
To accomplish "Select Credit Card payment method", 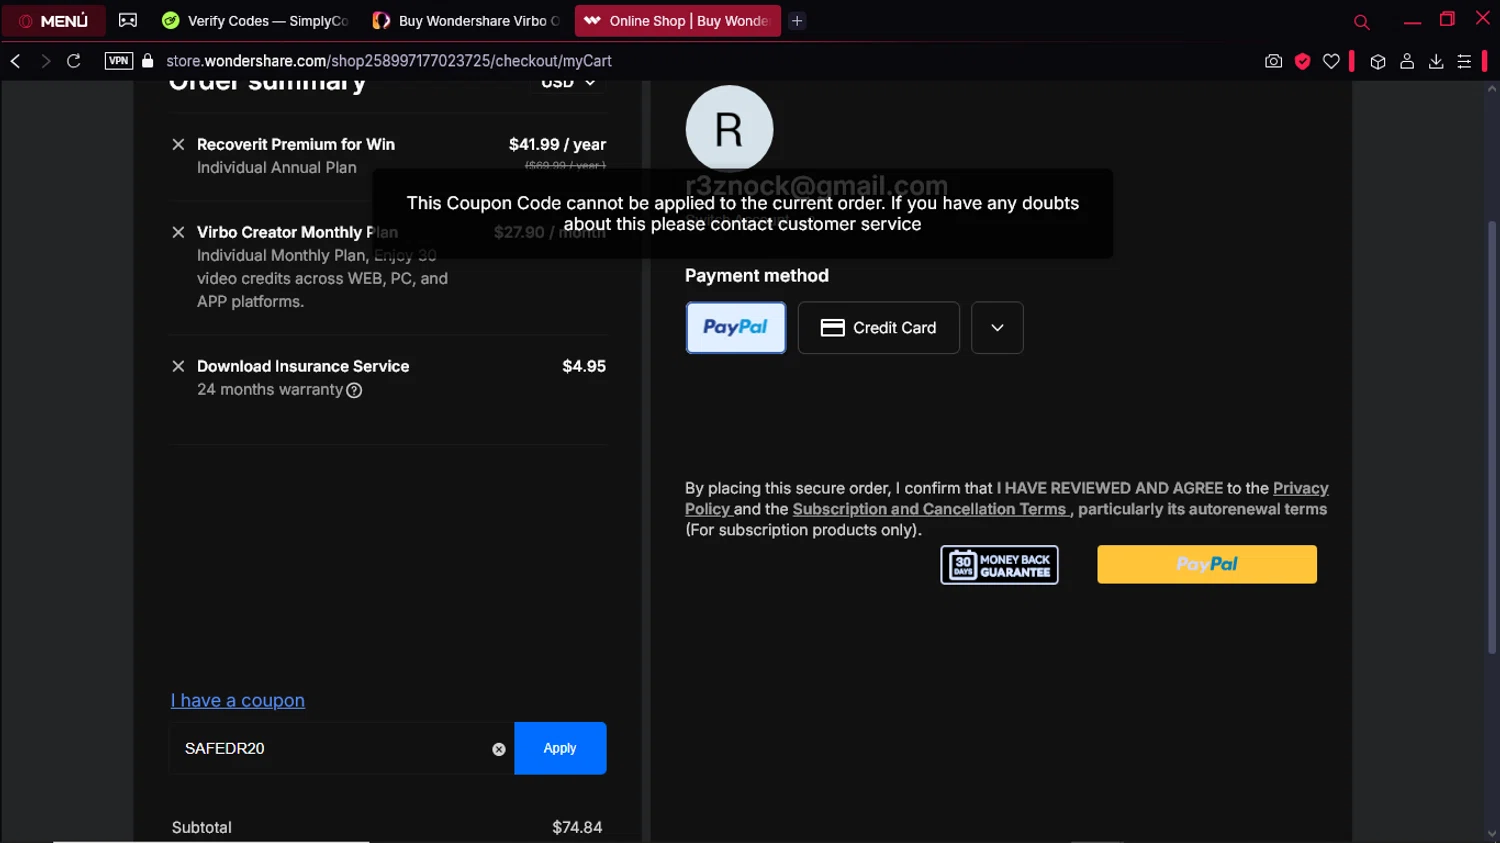I will pos(879,327).
